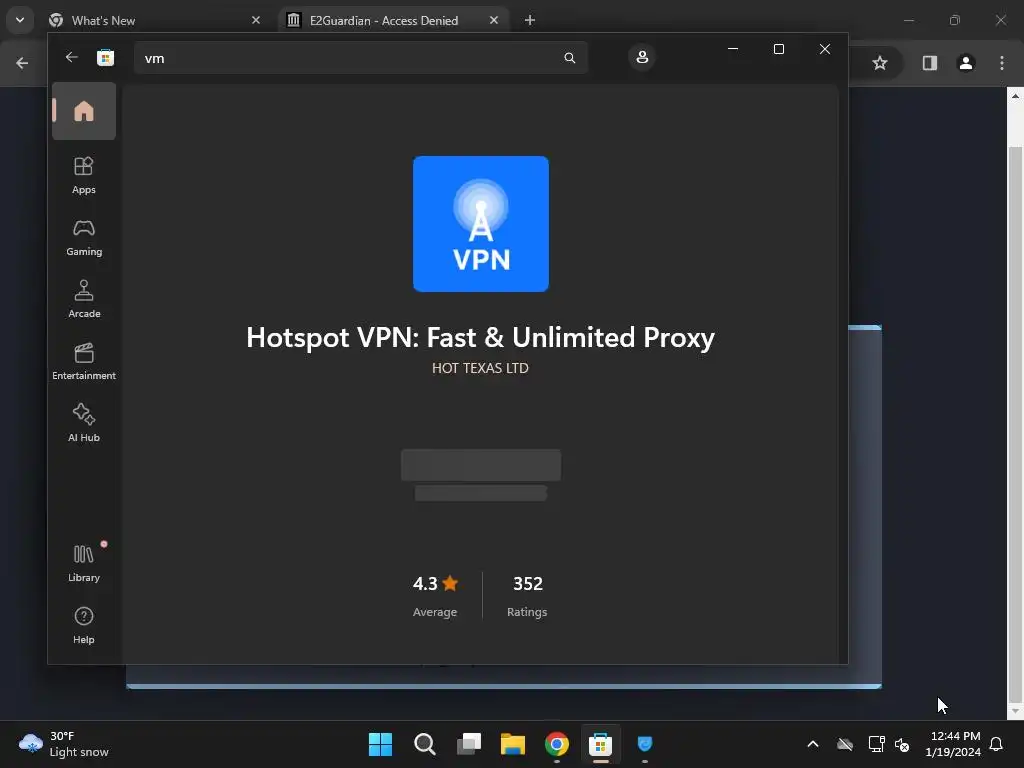The image size is (1024, 768).
Task: Click into the Store search field containing 'vm'
Action: [361, 58]
